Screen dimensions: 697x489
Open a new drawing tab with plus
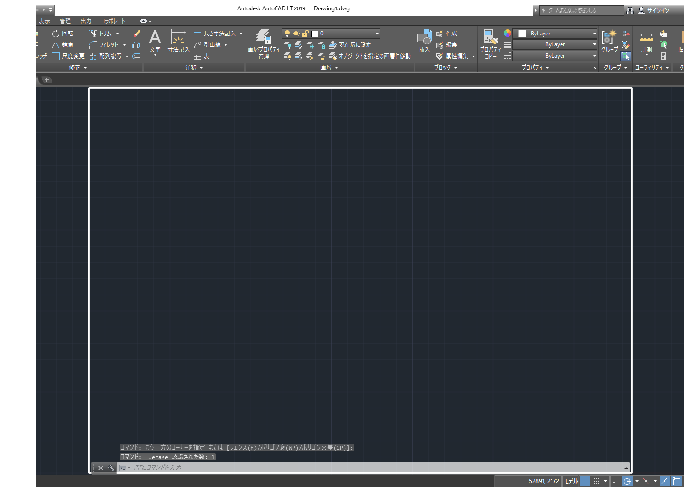[47, 80]
